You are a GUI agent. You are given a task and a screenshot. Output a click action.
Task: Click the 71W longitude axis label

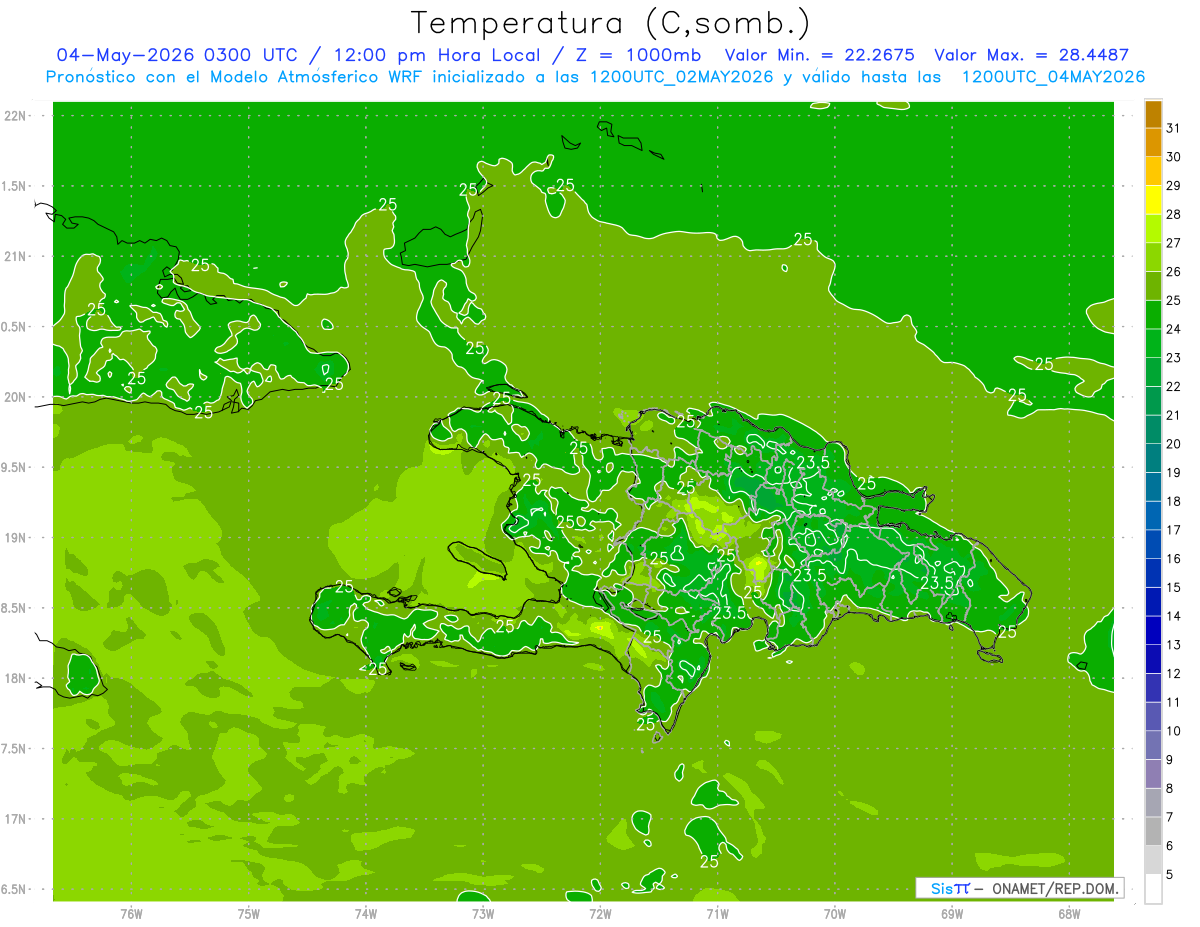point(717,914)
